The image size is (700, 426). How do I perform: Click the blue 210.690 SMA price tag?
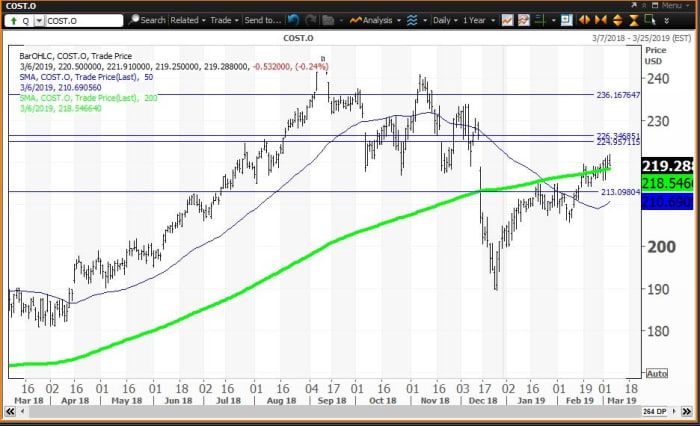point(667,201)
